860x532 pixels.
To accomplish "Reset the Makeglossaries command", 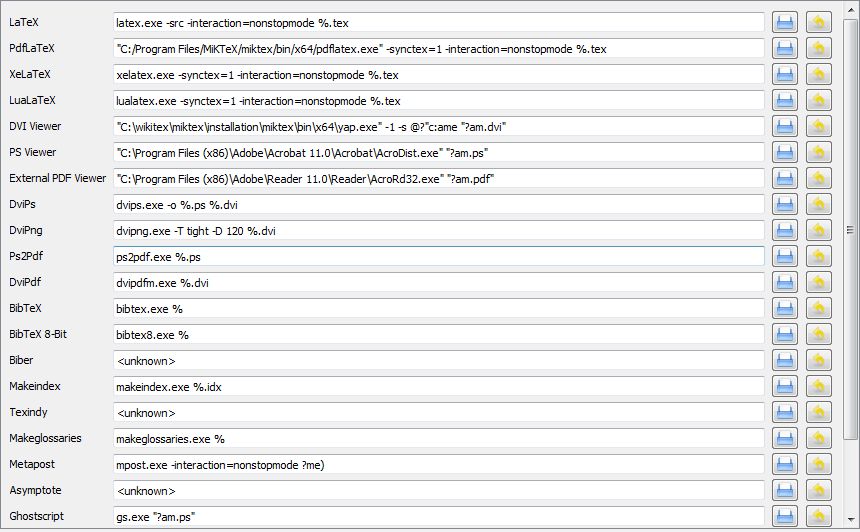I will pyautogui.click(x=818, y=438).
